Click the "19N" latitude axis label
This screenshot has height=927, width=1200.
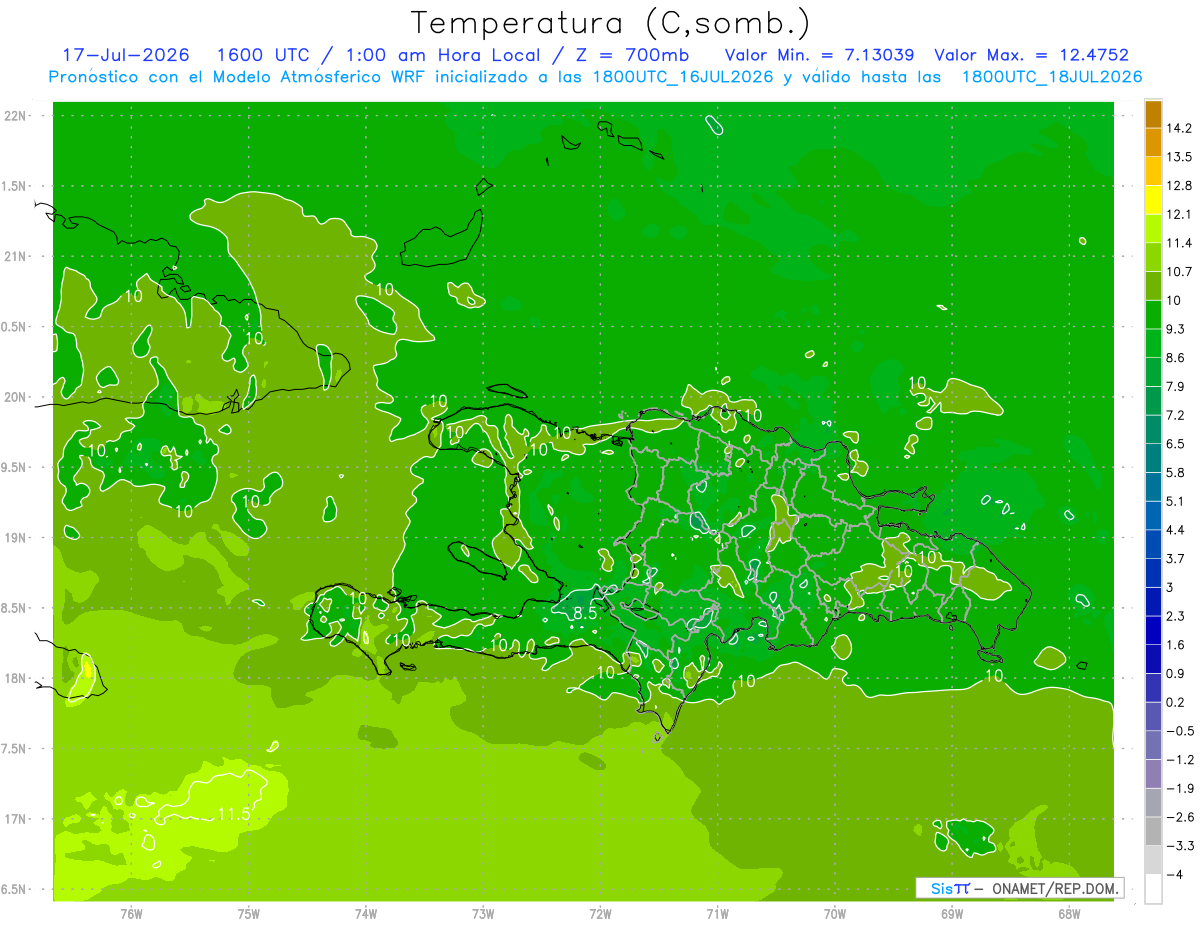click(x=15, y=538)
